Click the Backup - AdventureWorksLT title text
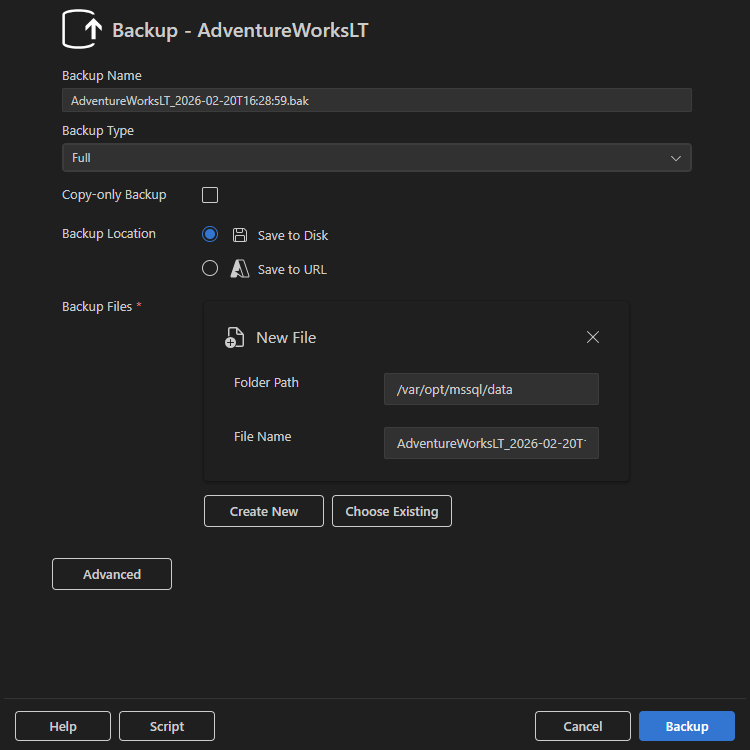The height and width of the screenshot is (750, 750). (240, 30)
